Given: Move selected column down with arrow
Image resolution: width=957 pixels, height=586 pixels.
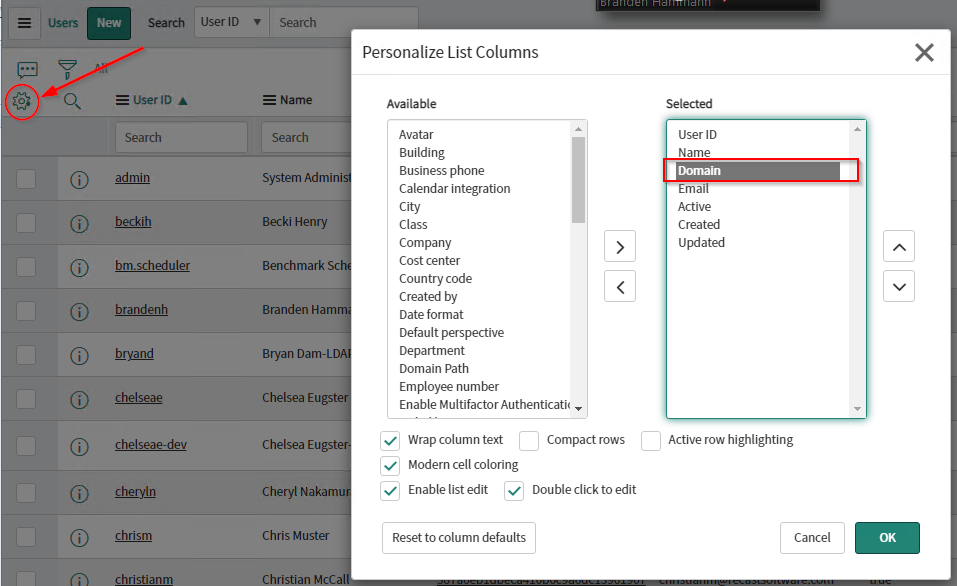Looking at the screenshot, I should coord(899,286).
